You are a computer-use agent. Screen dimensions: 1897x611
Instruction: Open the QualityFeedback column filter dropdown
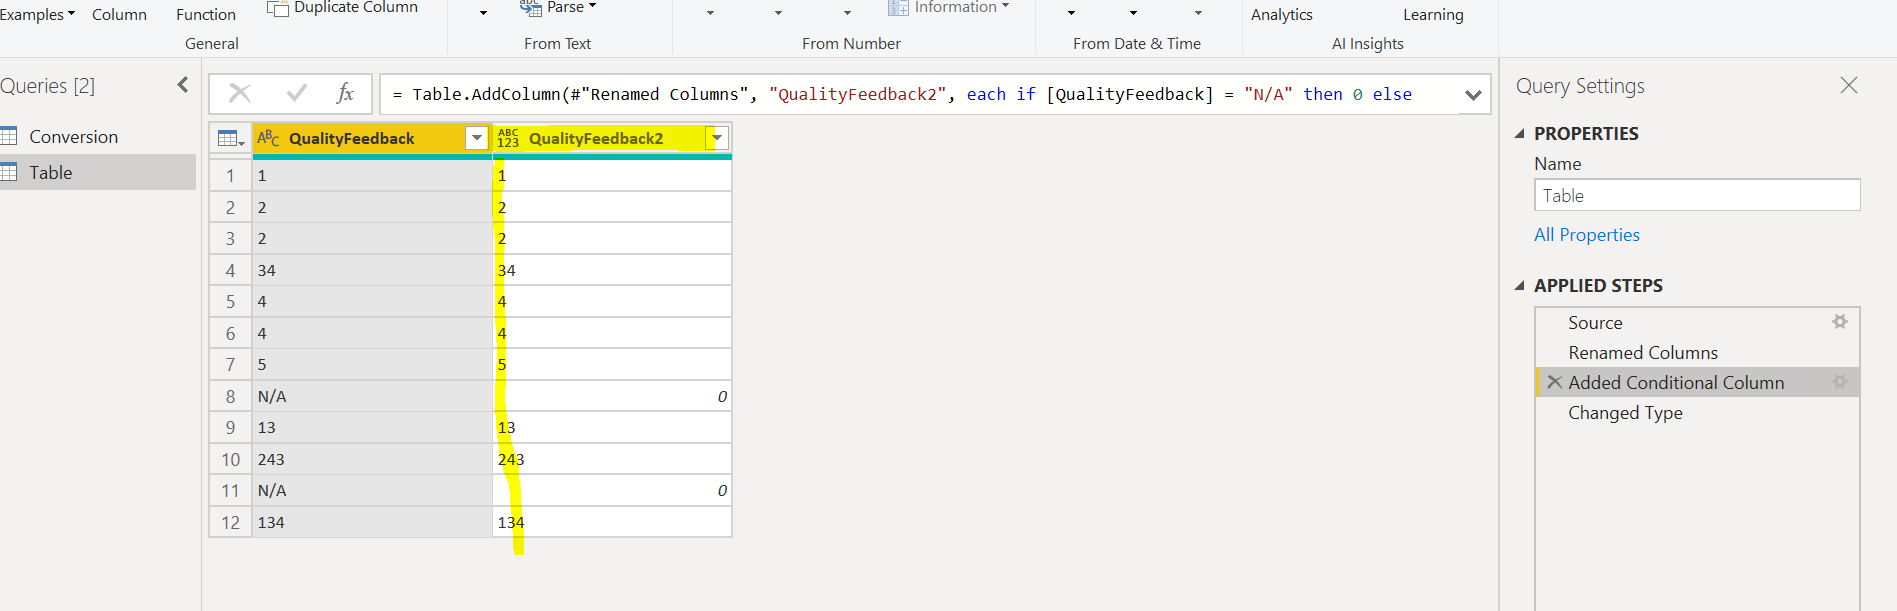click(477, 138)
